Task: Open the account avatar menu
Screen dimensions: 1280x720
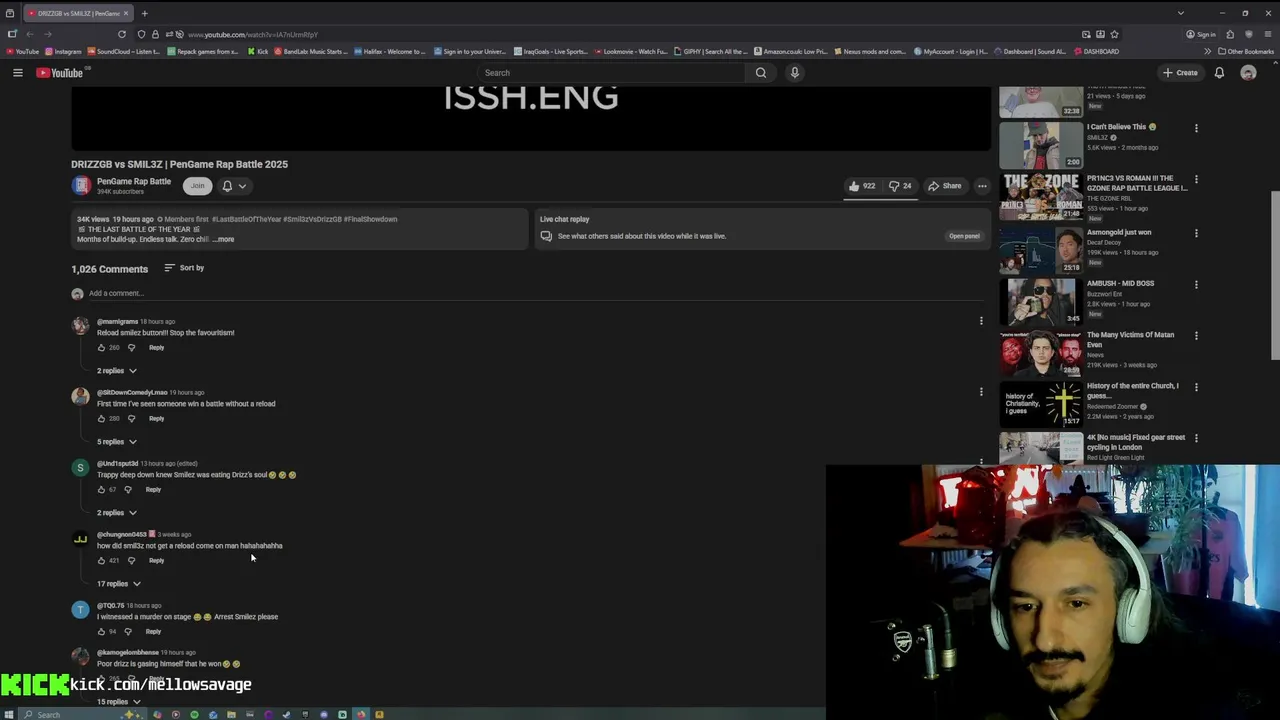Action: 1248,72
